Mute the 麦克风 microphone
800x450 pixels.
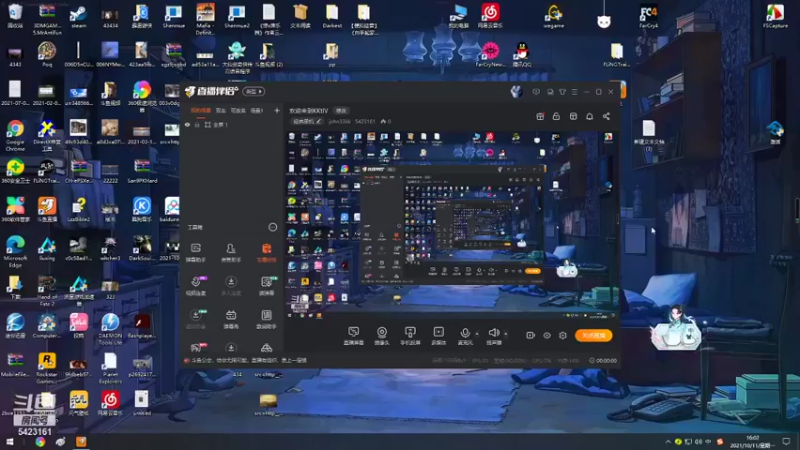[465, 336]
